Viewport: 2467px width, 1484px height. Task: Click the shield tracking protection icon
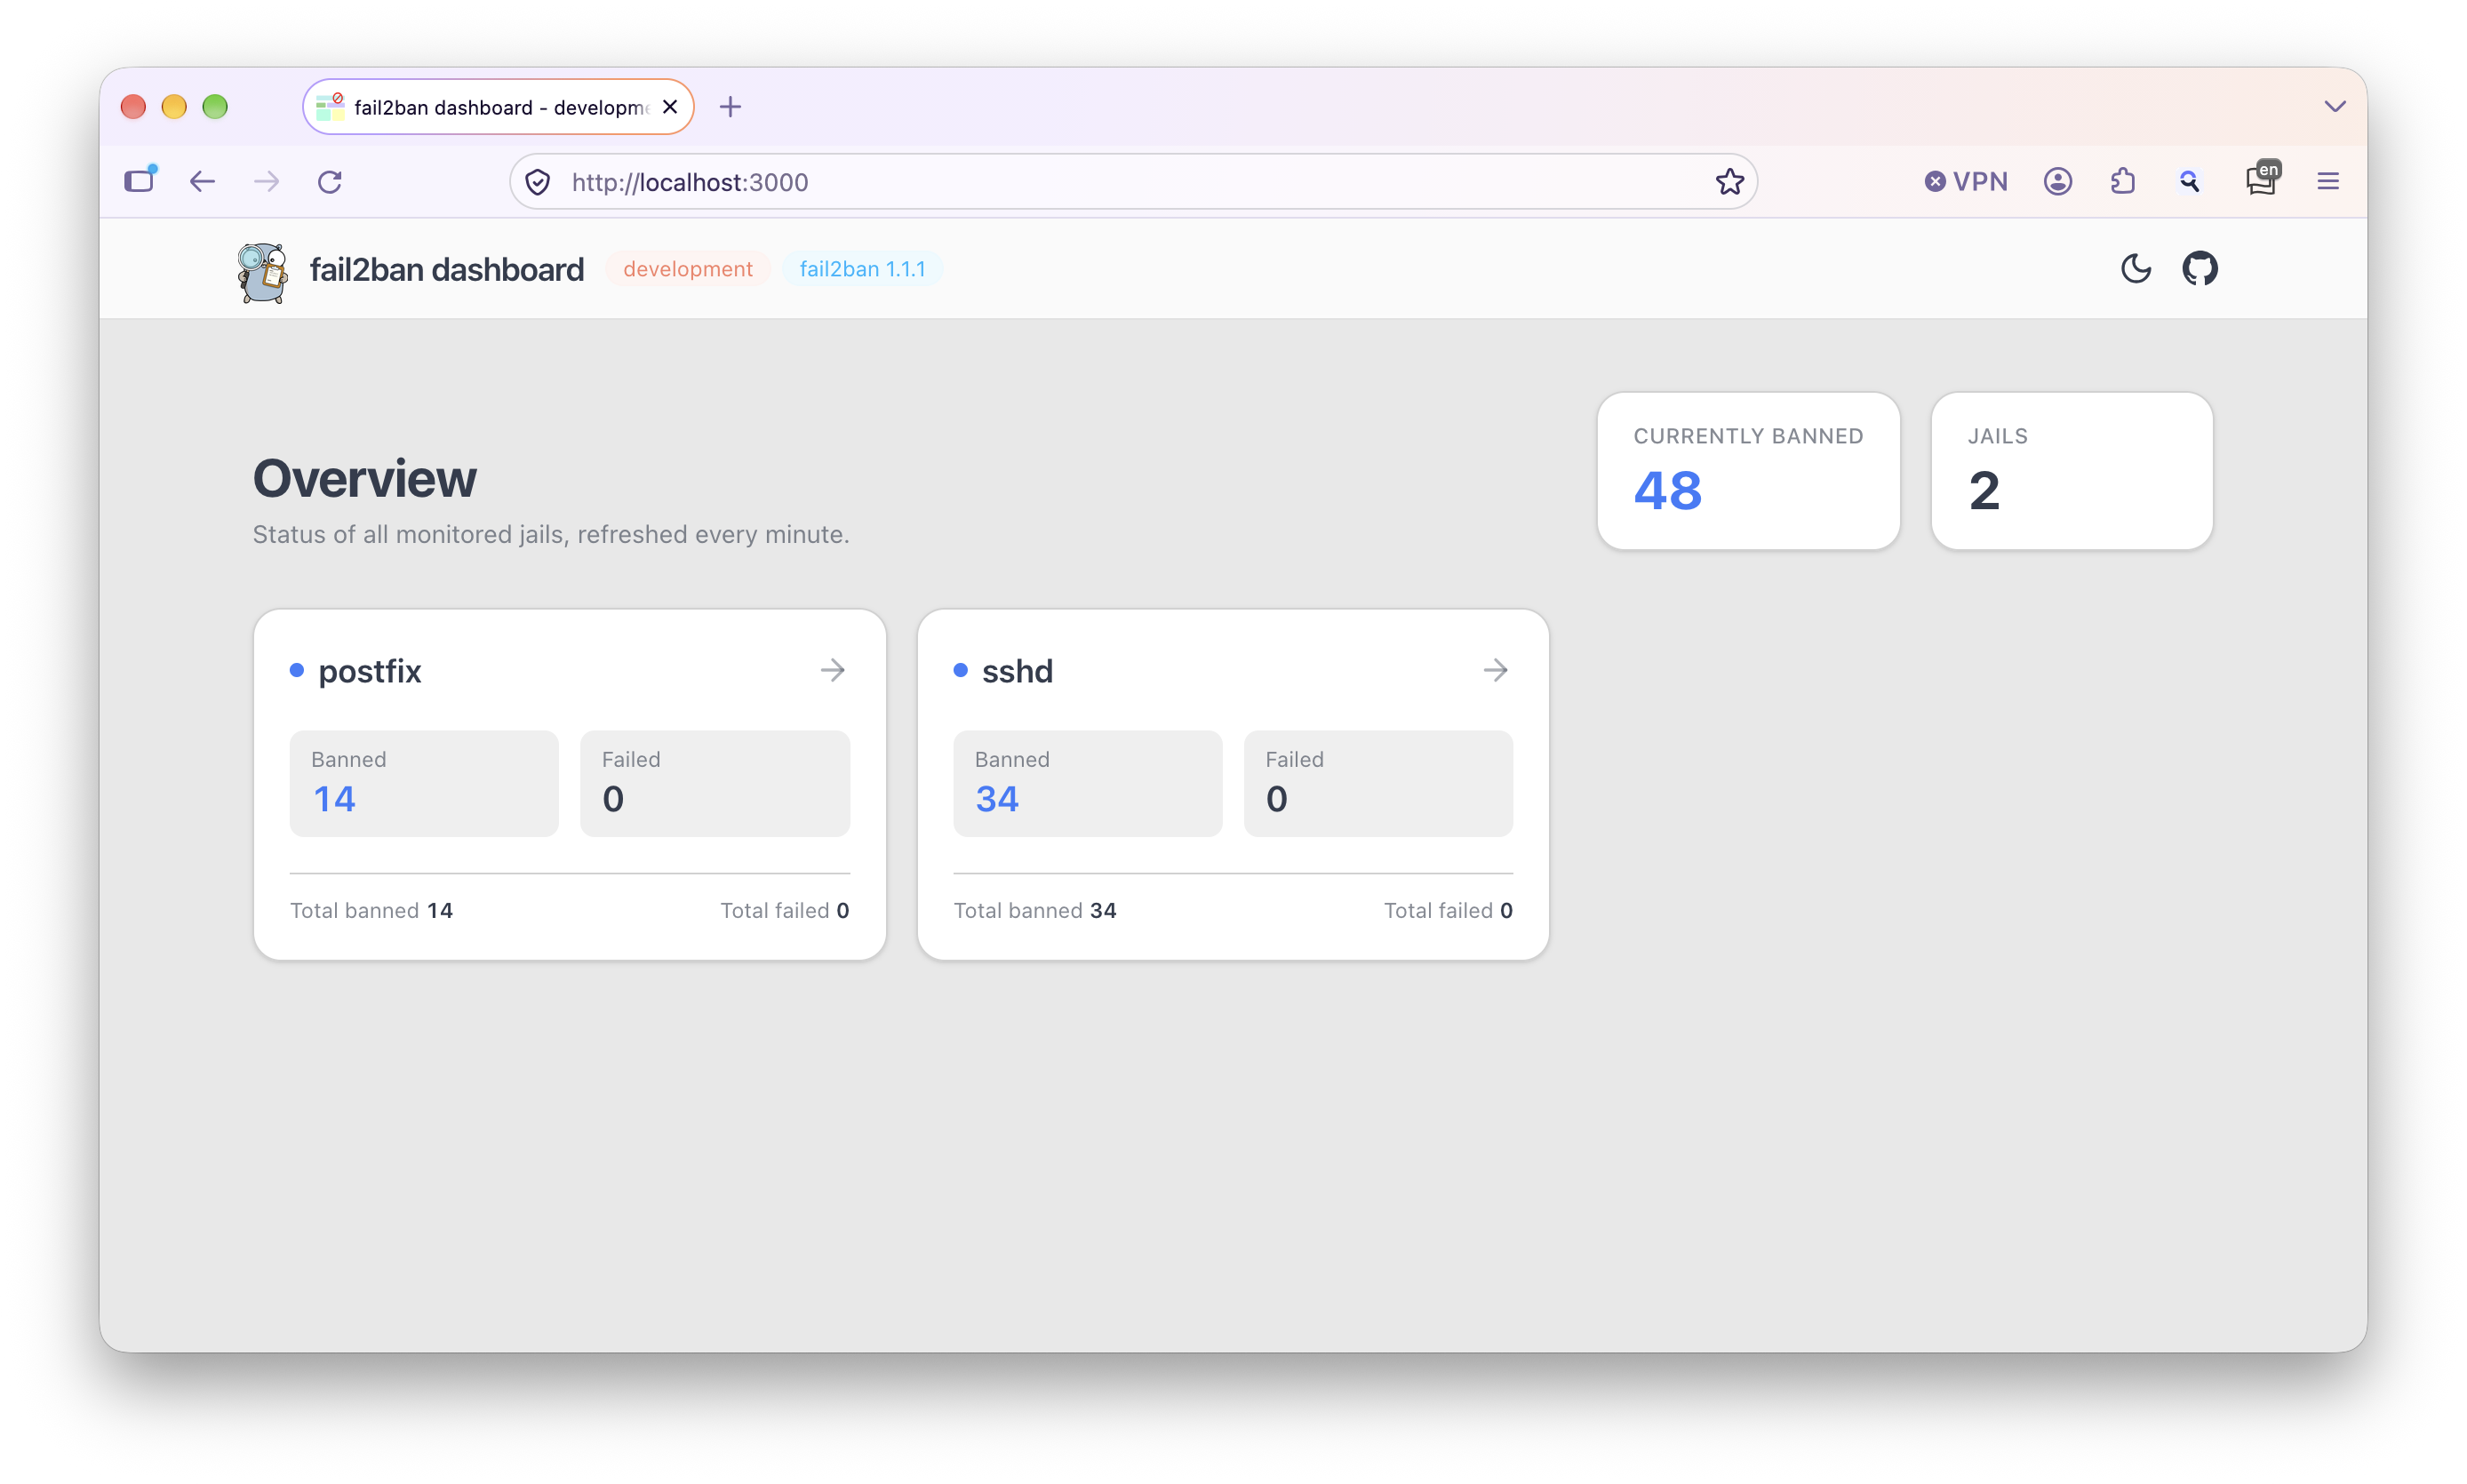tap(538, 182)
